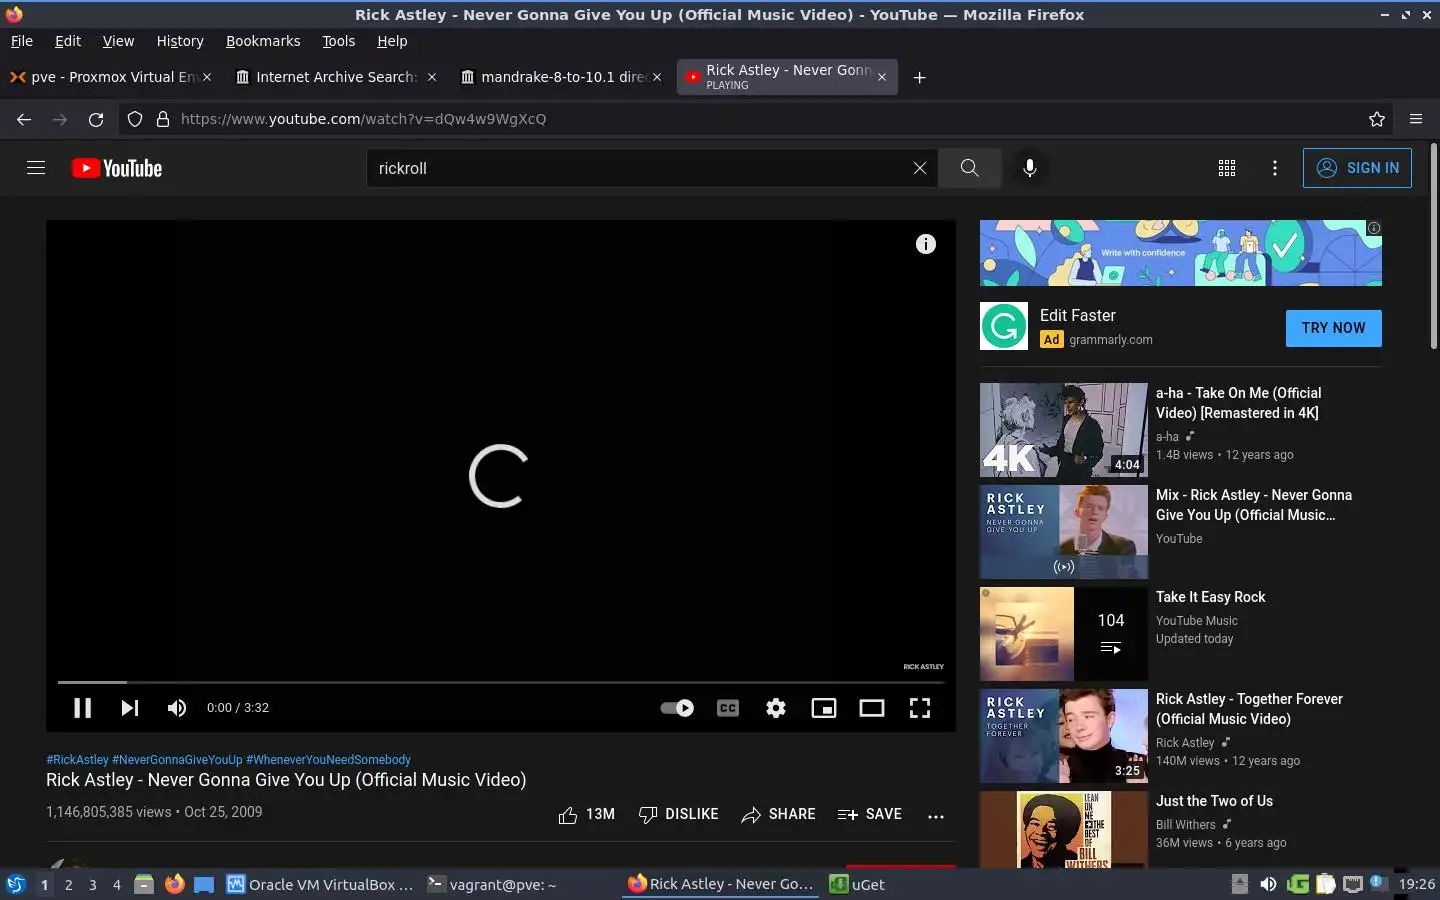Switch to Oracle VM VirtualBox window
This screenshot has height=900, width=1440.
tap(320, 884)
